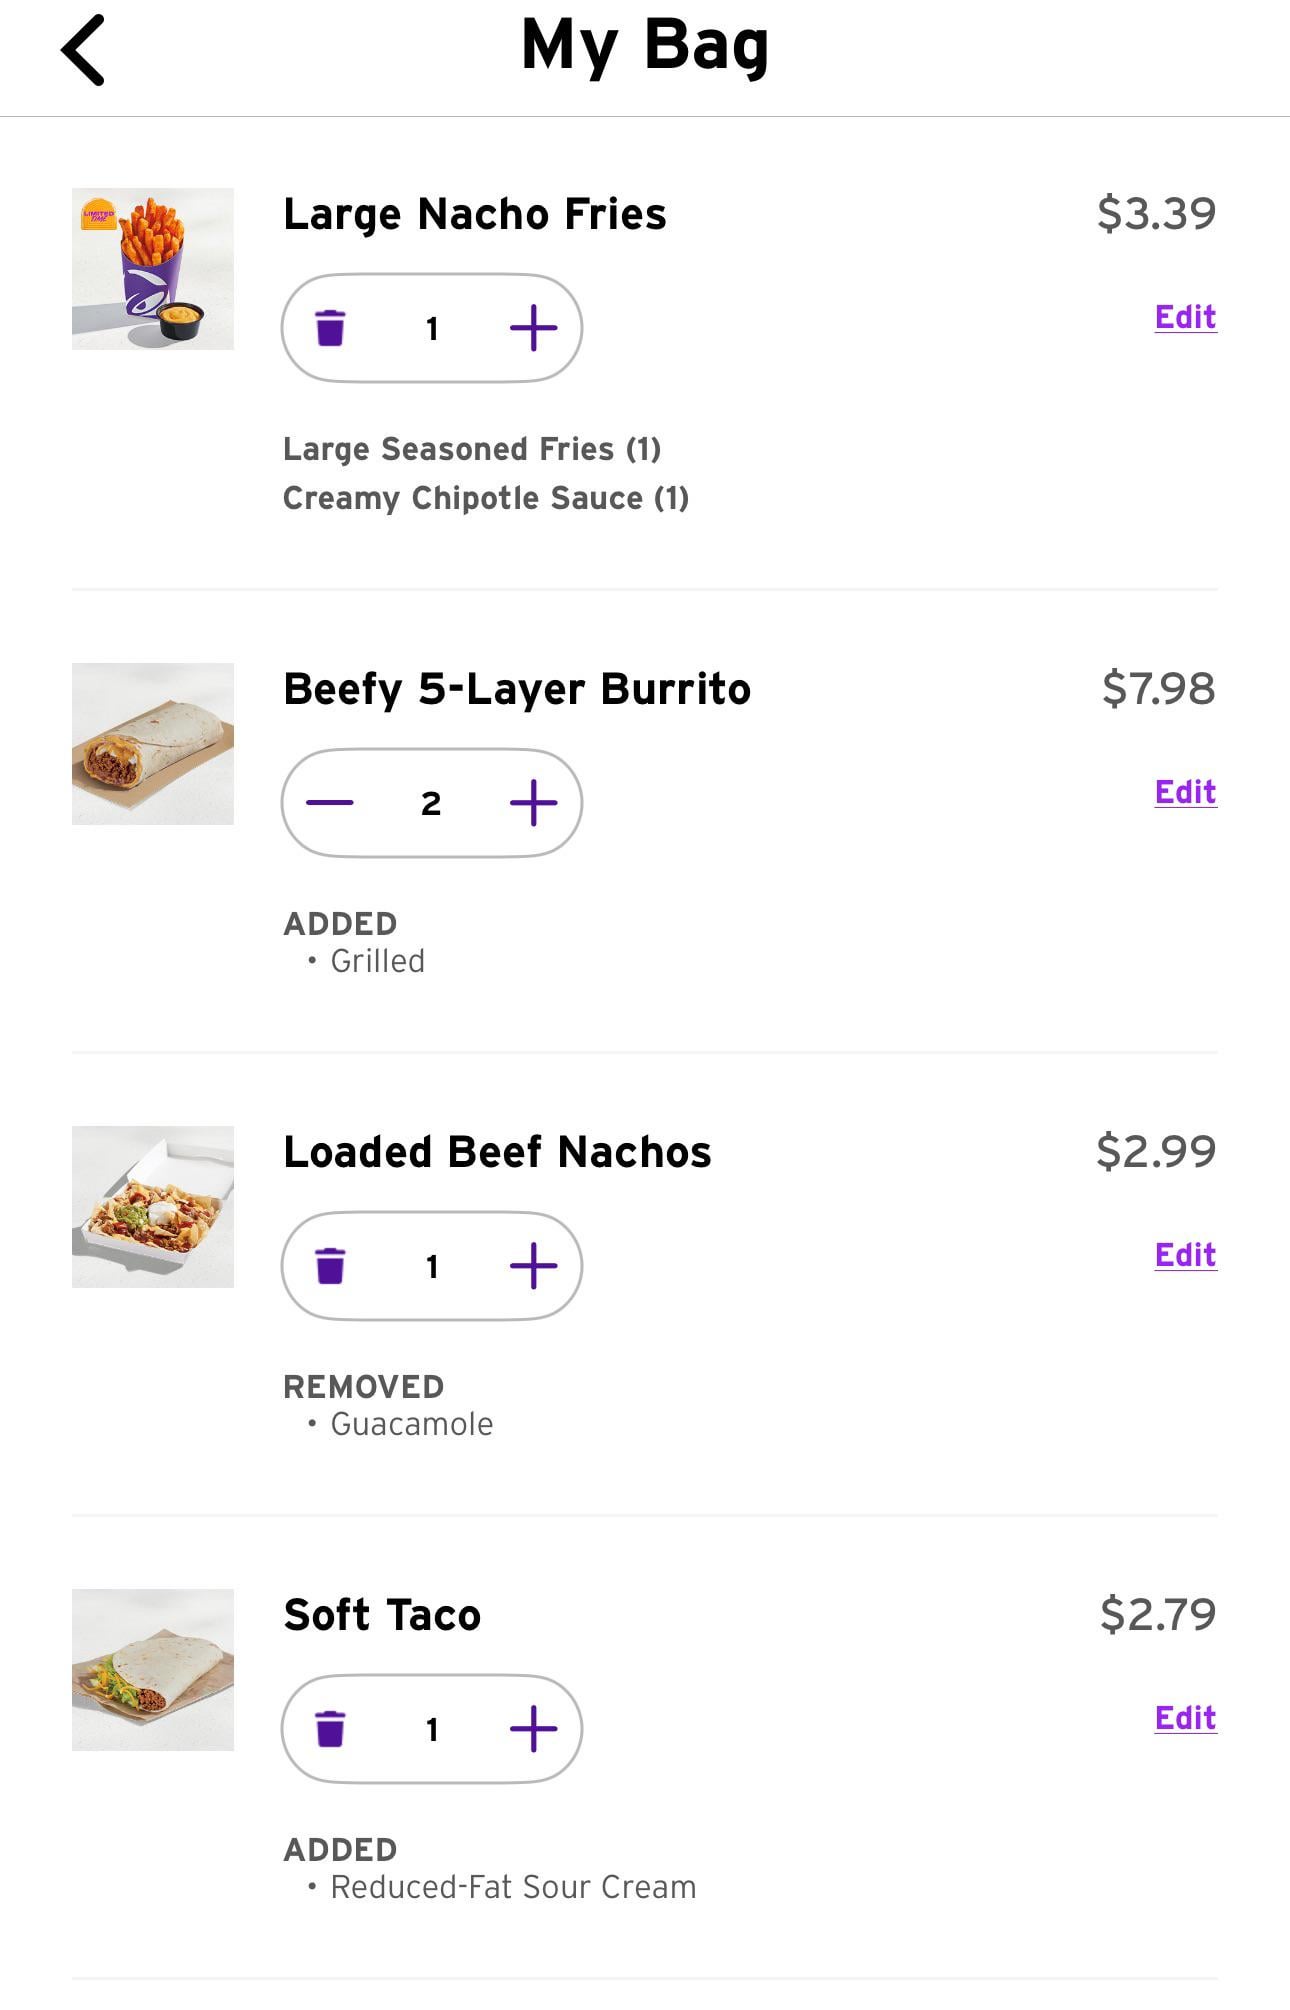The image size is (1290, 2010).
Task: Edit the Soft Taco customization
Action: (x=1185, y=1718)
